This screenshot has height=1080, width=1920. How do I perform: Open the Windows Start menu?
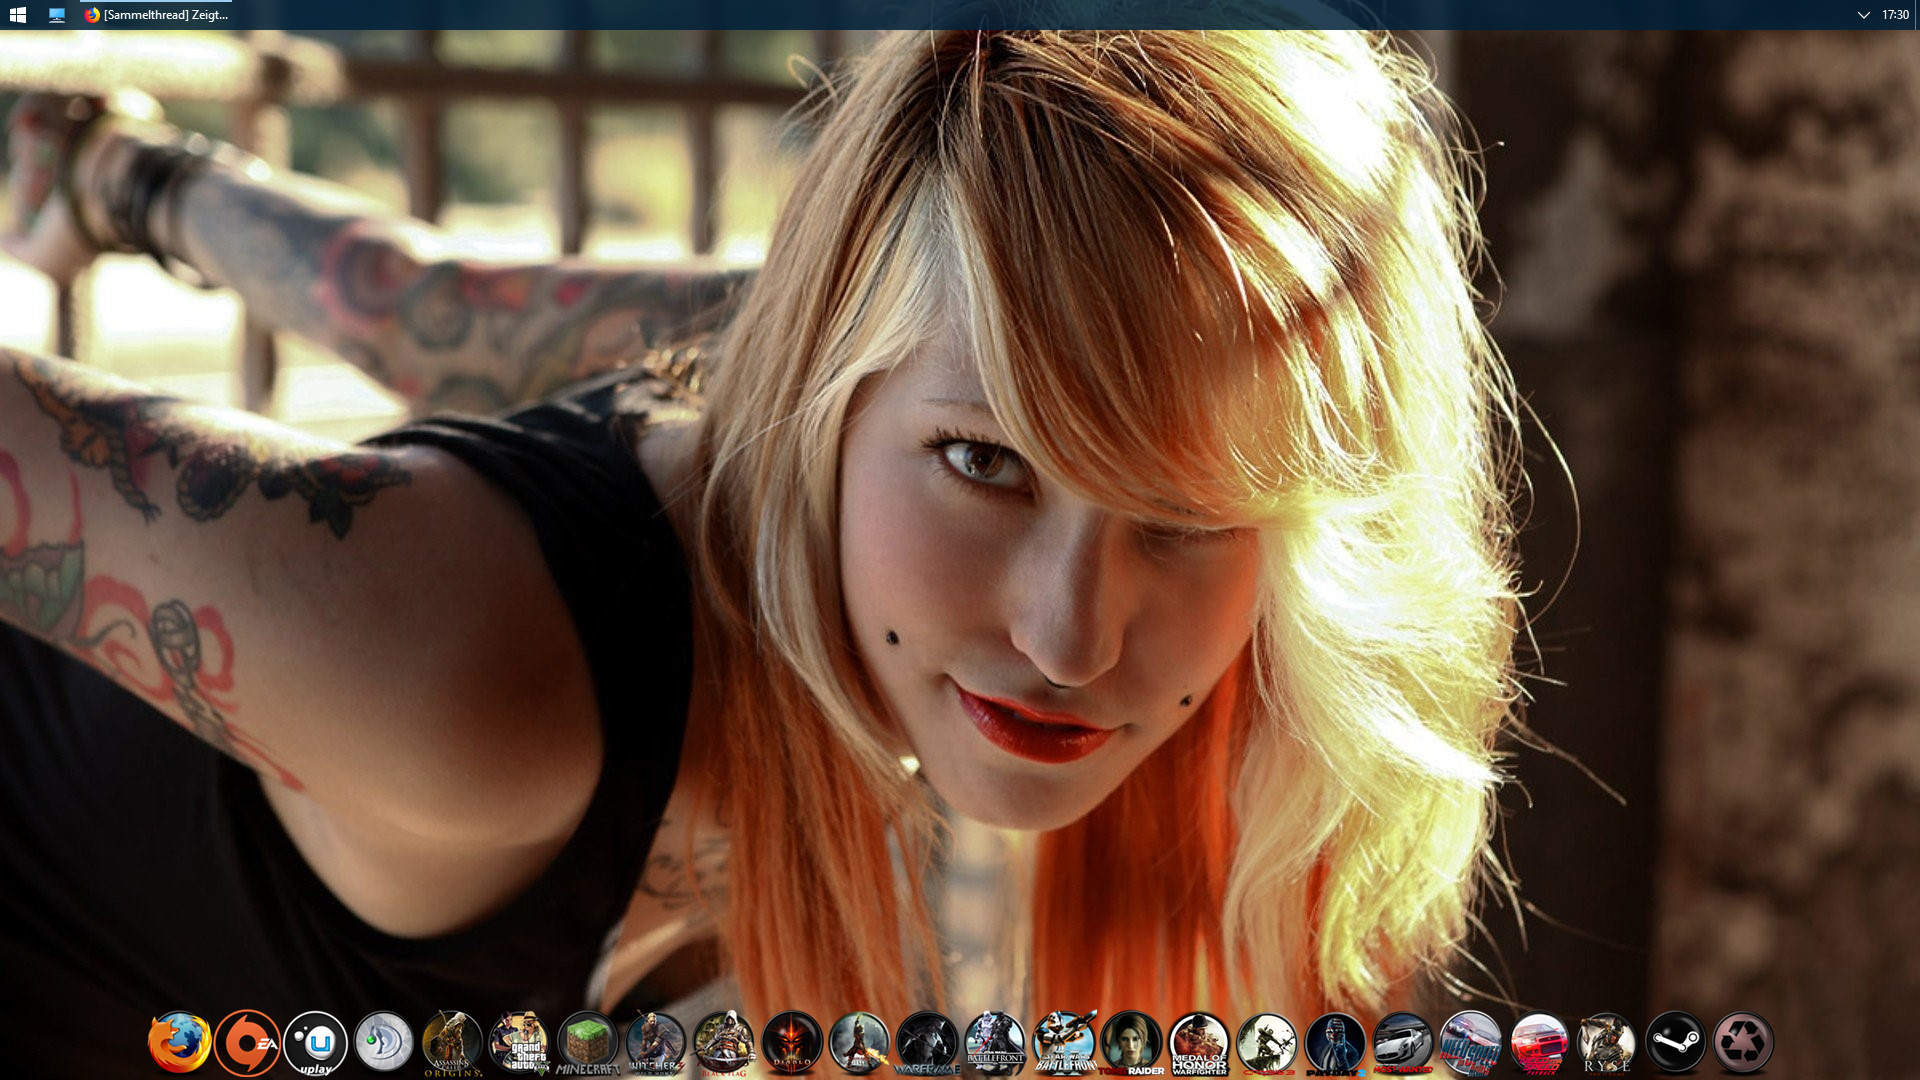tap(17, 15)
